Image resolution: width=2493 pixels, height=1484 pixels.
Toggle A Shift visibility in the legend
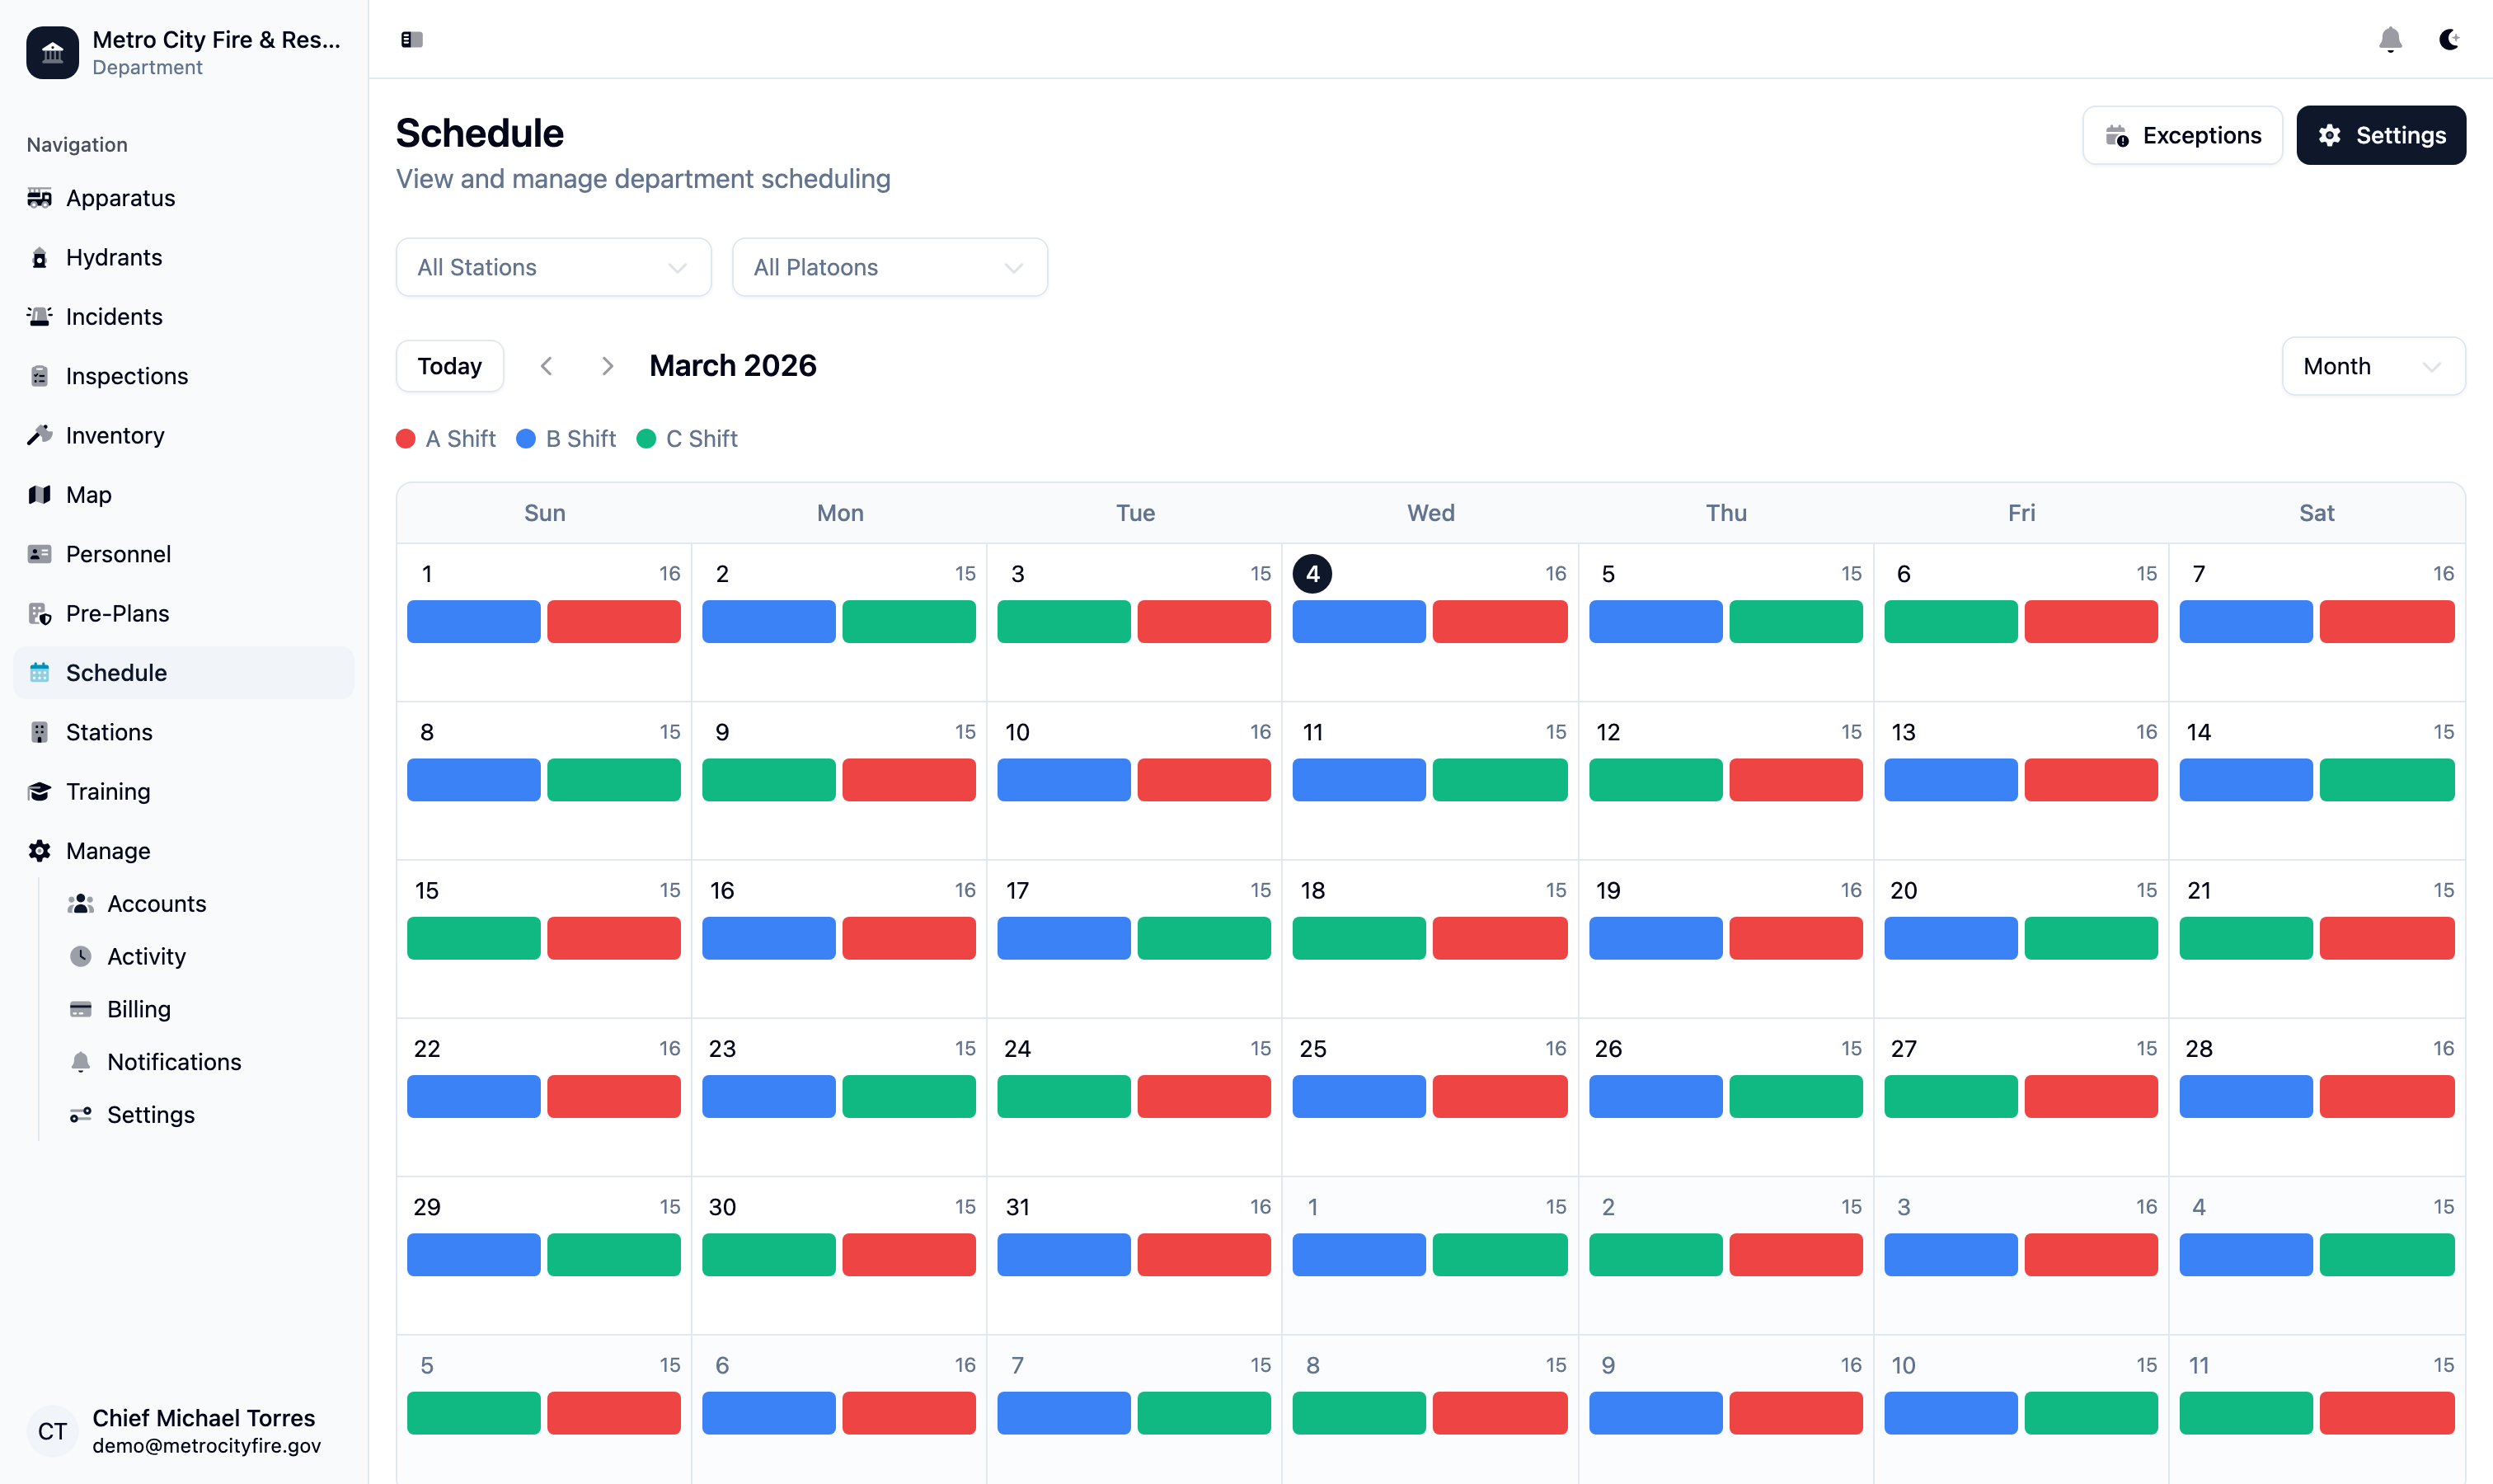(446, 438)
